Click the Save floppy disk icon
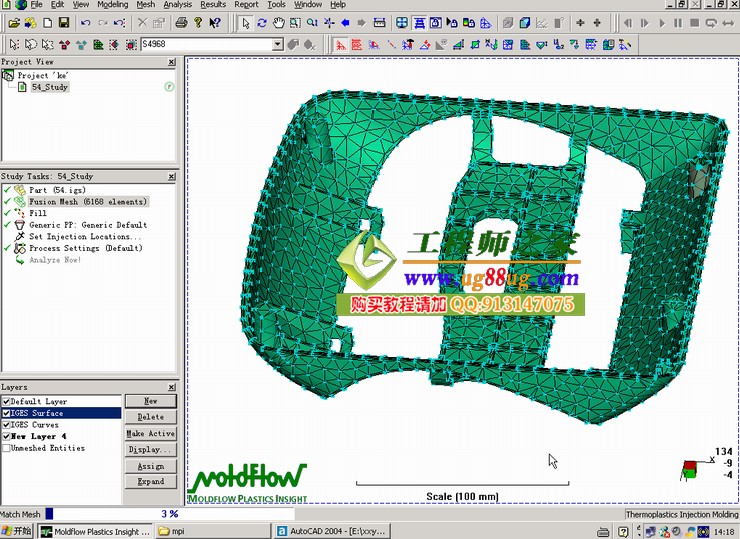 pyautogui.click(x=64, y=23)
